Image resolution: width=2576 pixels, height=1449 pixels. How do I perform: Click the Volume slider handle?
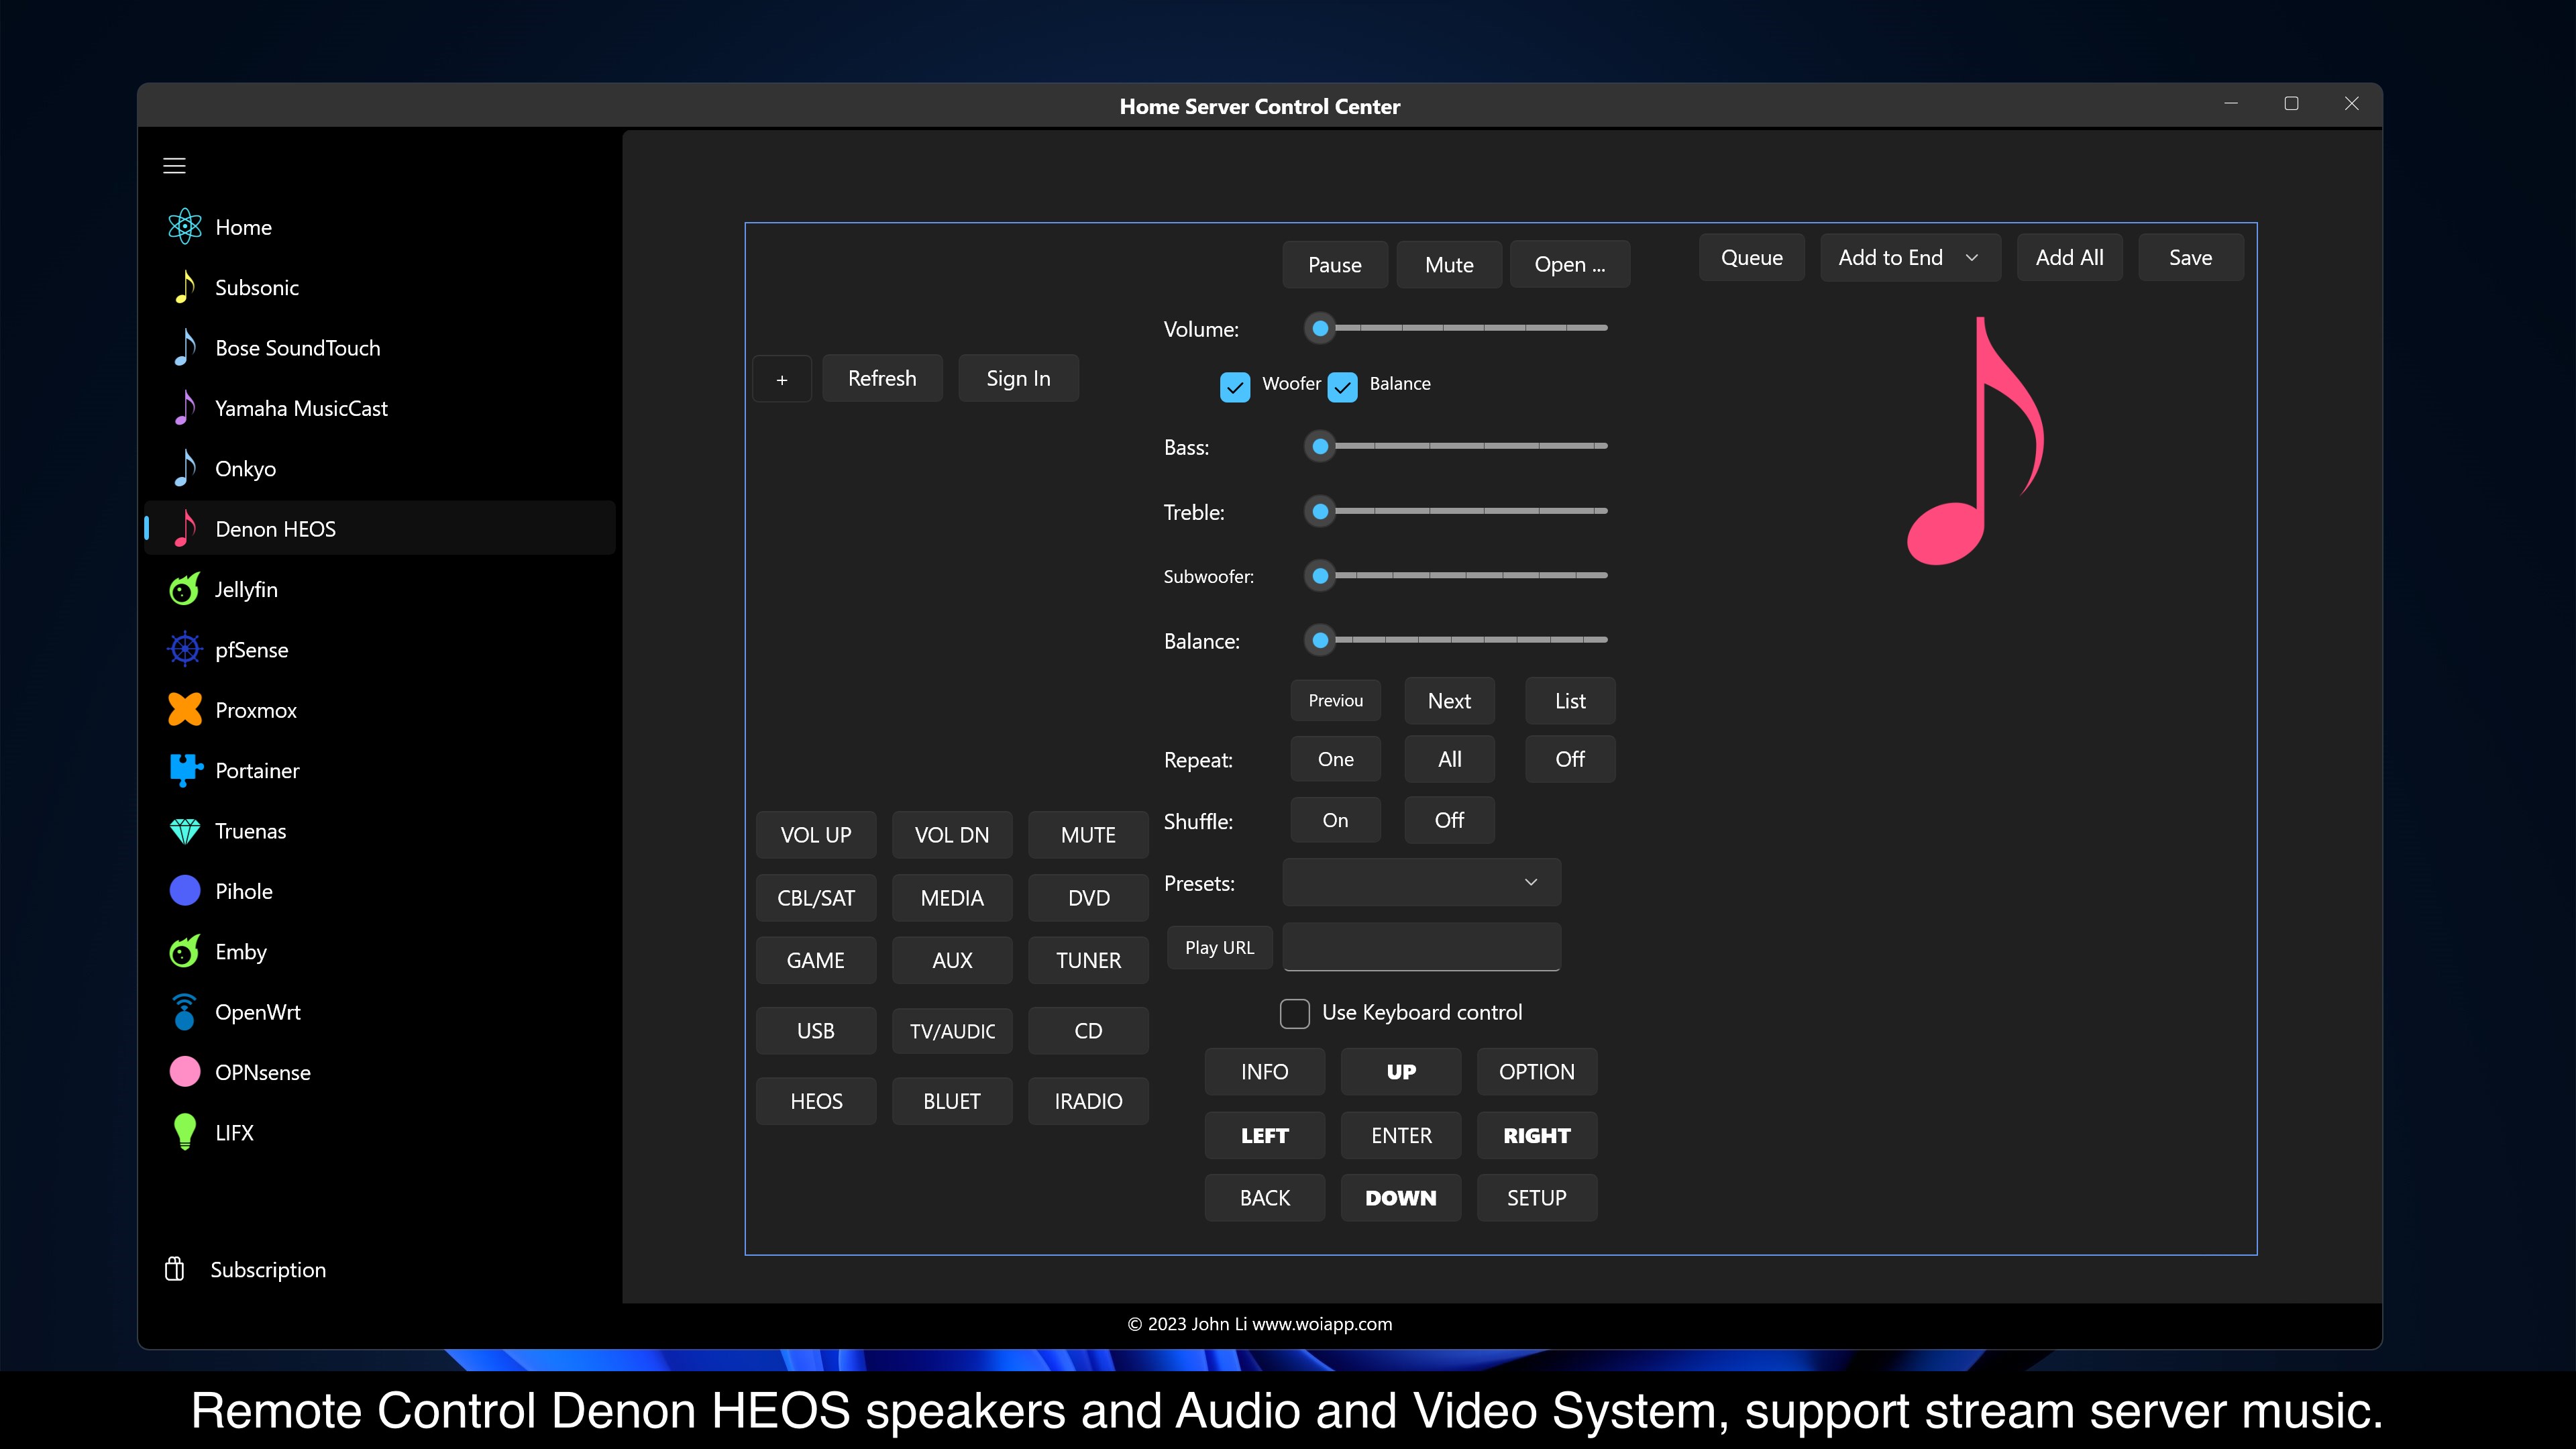tap(1320, 328)
